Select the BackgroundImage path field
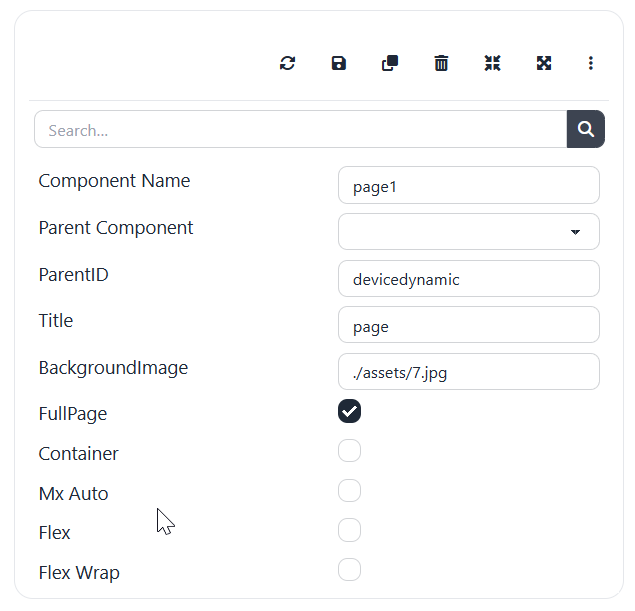 click(469, 372)
